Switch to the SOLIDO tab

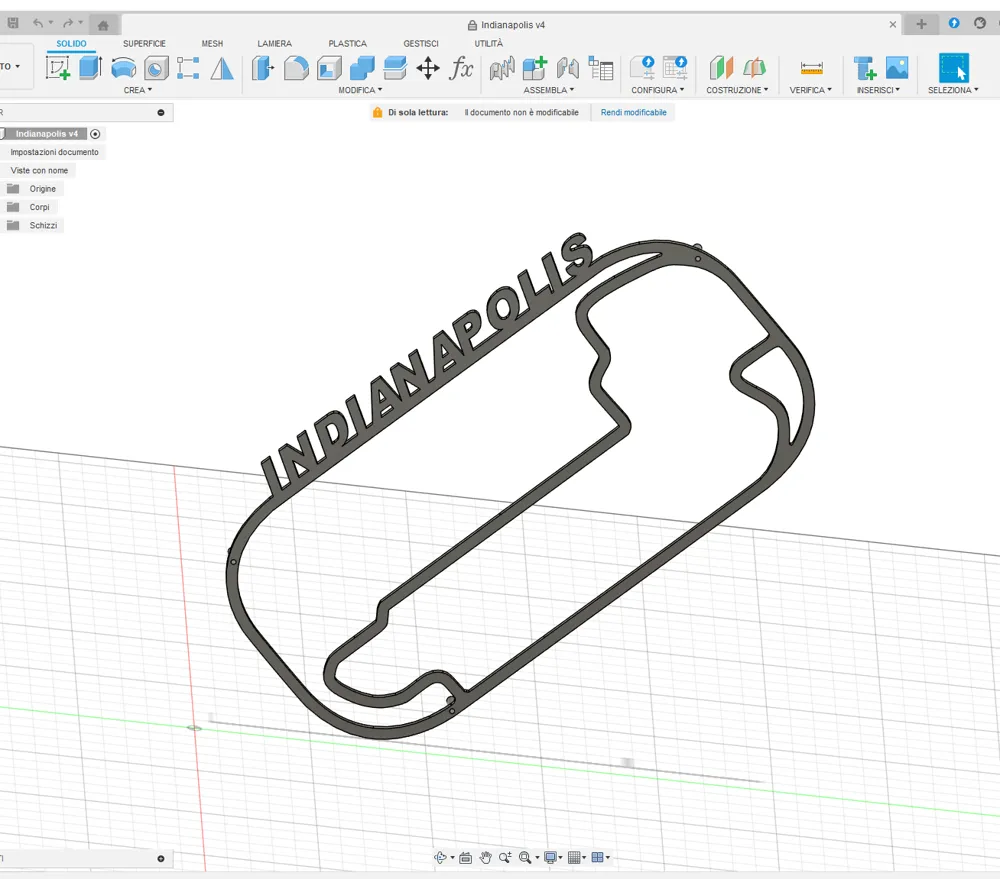click(x=71, y=43)
